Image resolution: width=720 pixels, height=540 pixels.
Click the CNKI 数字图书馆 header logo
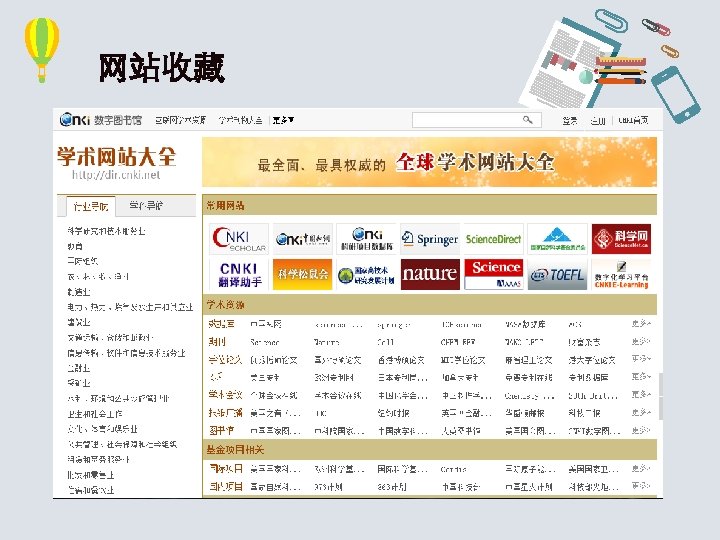[x=101, y=120]
